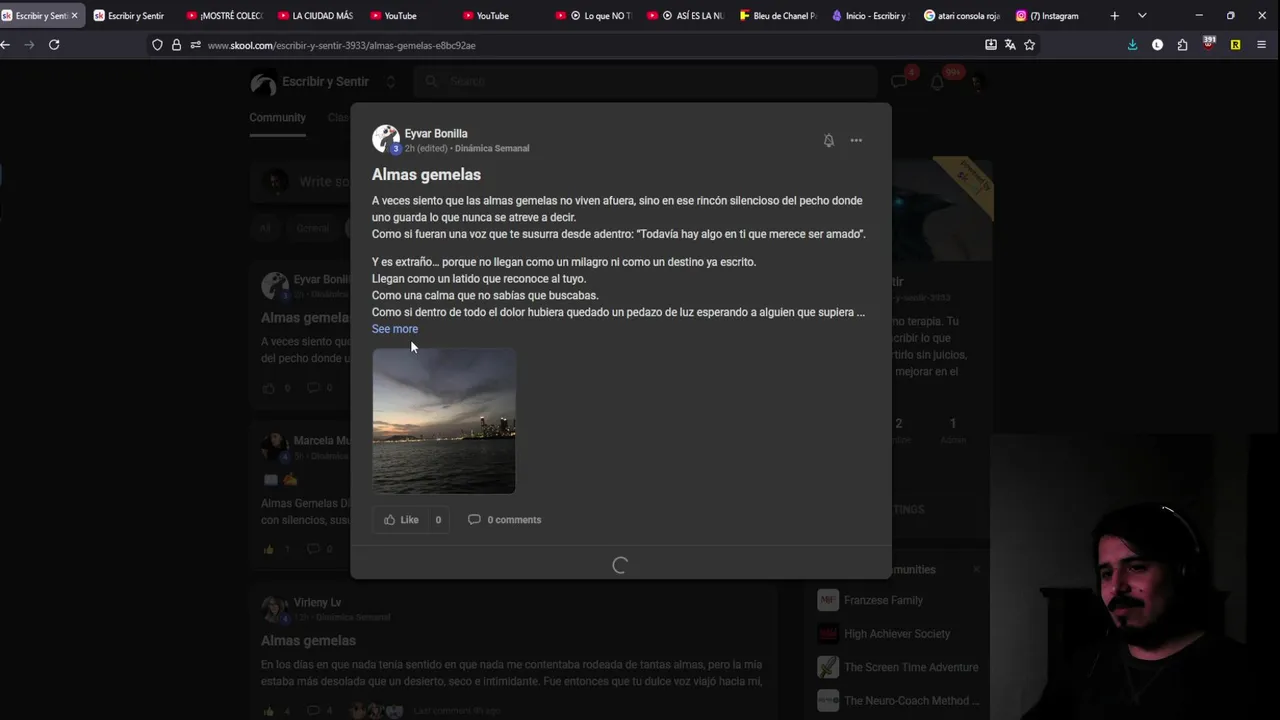Expand the list all tabs dropdown

click(x=1142, y=16)
